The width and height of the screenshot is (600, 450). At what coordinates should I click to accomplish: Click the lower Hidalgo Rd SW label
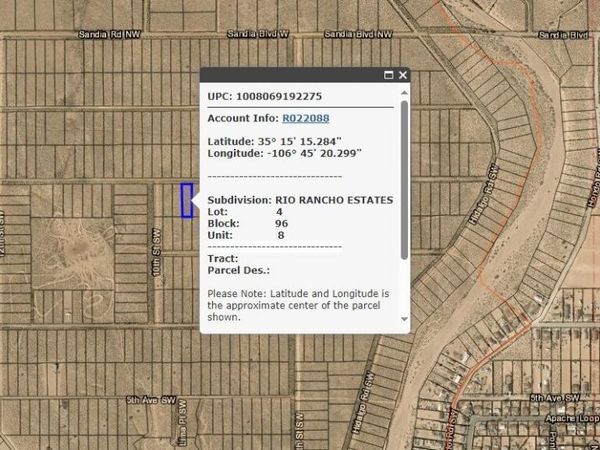(x=363, y=403)
